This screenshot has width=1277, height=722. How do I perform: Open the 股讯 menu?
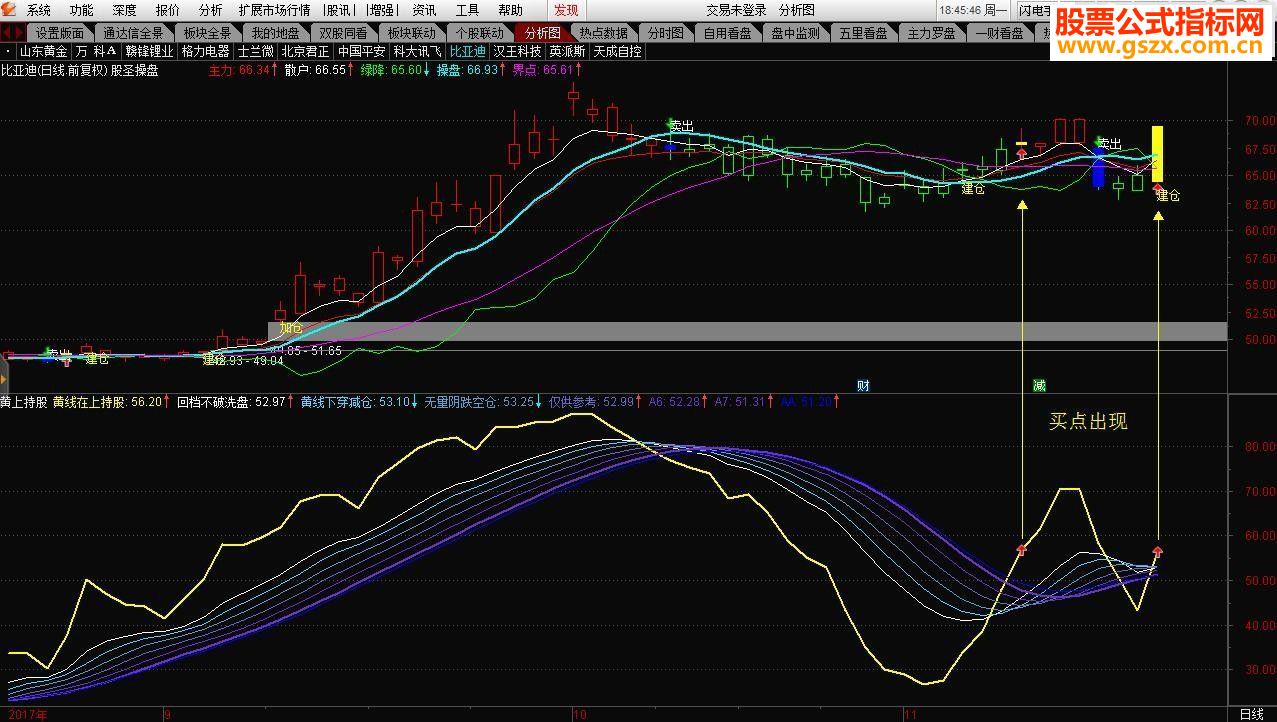(x=339, y=10)
